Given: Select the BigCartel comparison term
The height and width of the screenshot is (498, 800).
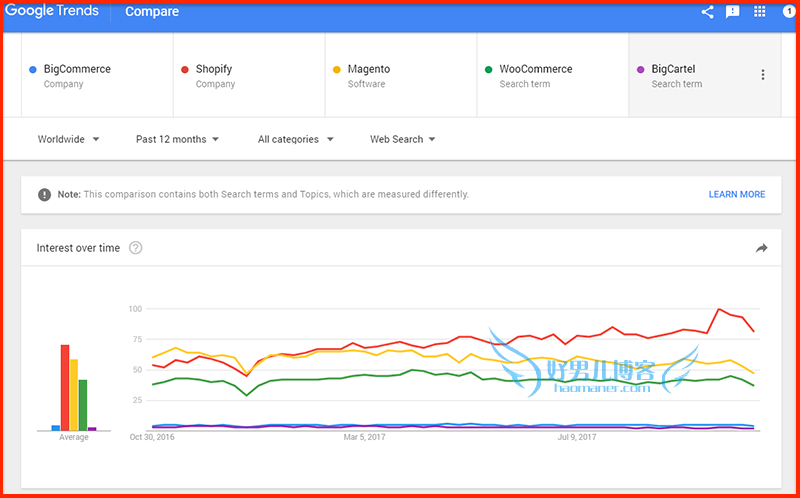Looking at the screenshot, I should (705, 75).
